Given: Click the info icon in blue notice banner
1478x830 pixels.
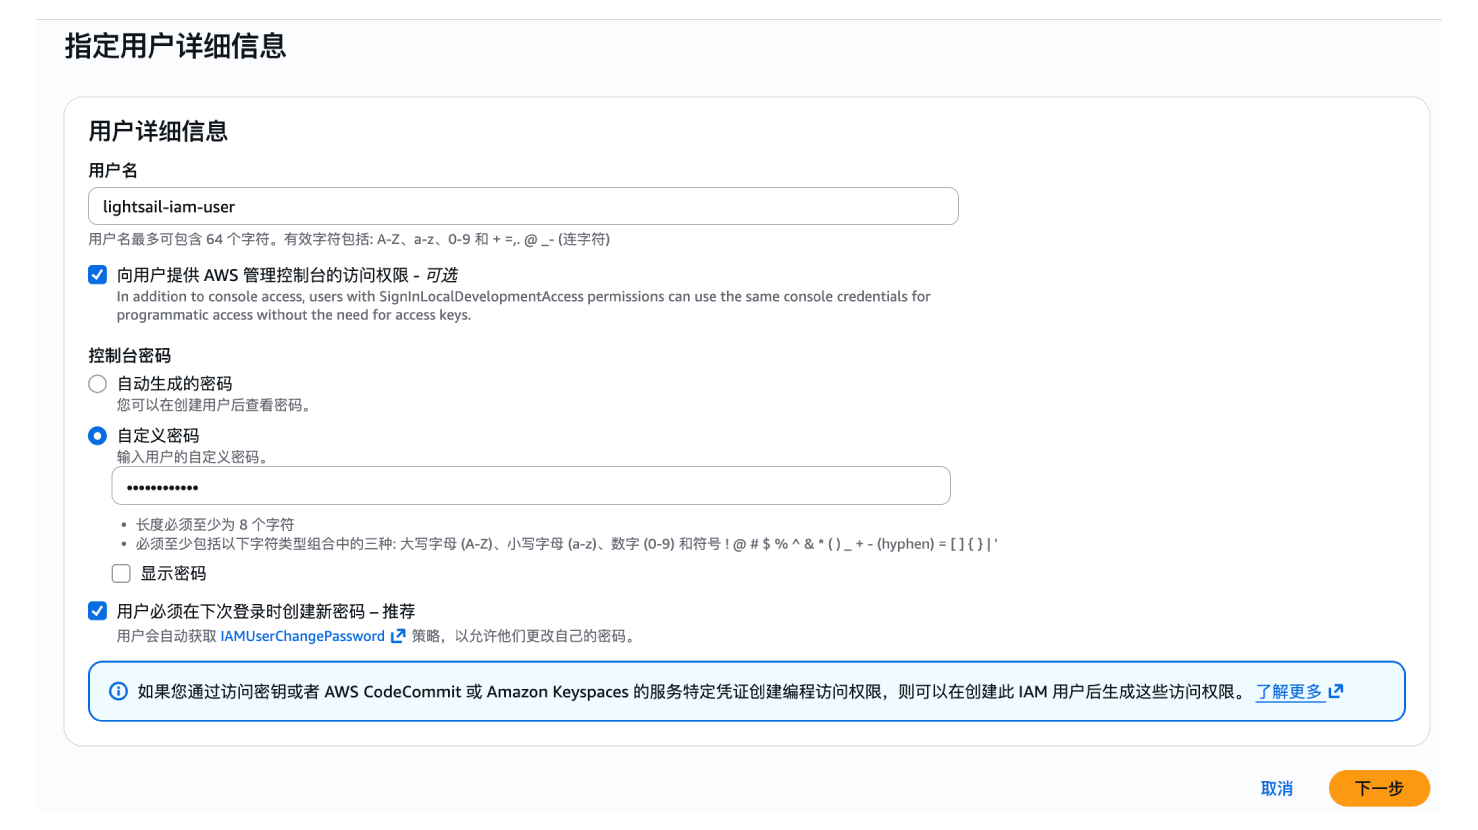Looking at the screenshot, I should pyautogui.click(x=118, y=691).
